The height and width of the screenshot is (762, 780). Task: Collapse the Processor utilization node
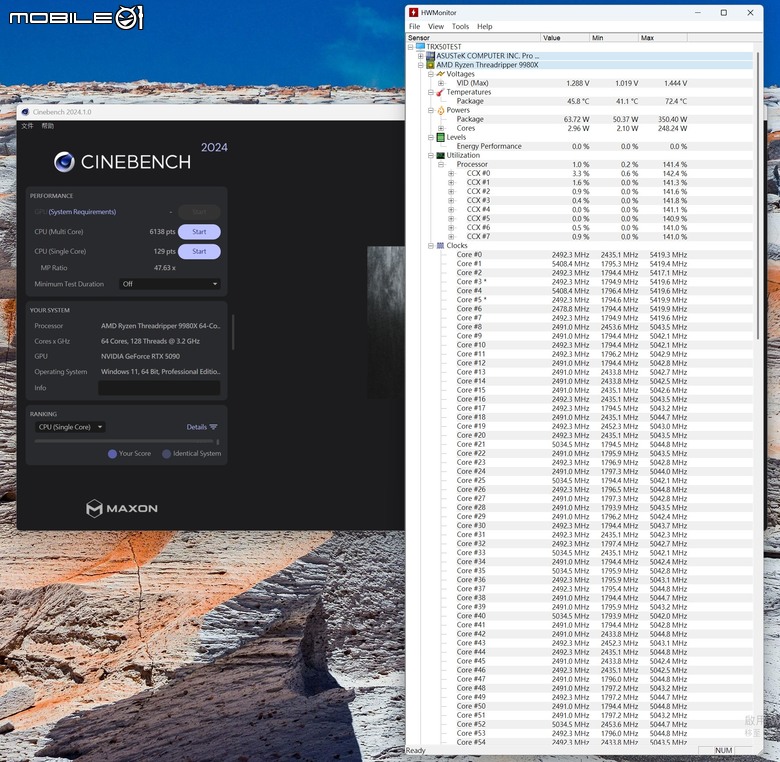pyautogui.click(x=441, y=164)
